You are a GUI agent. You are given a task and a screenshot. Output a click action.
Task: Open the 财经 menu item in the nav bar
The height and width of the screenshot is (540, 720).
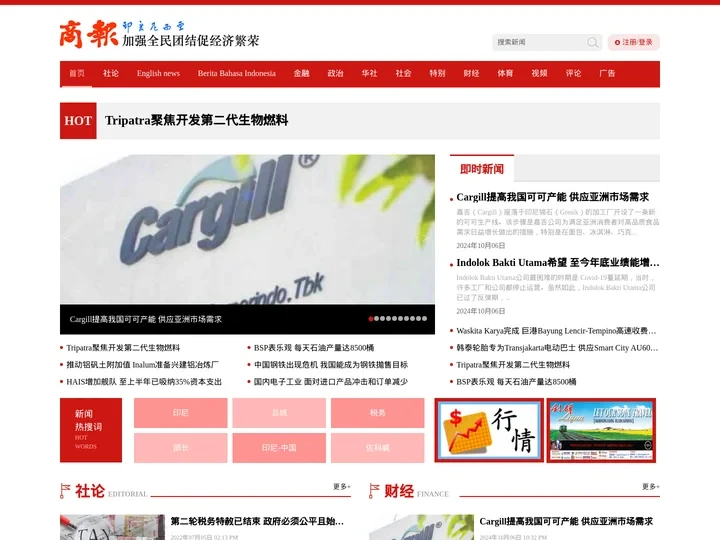point(471,73)
